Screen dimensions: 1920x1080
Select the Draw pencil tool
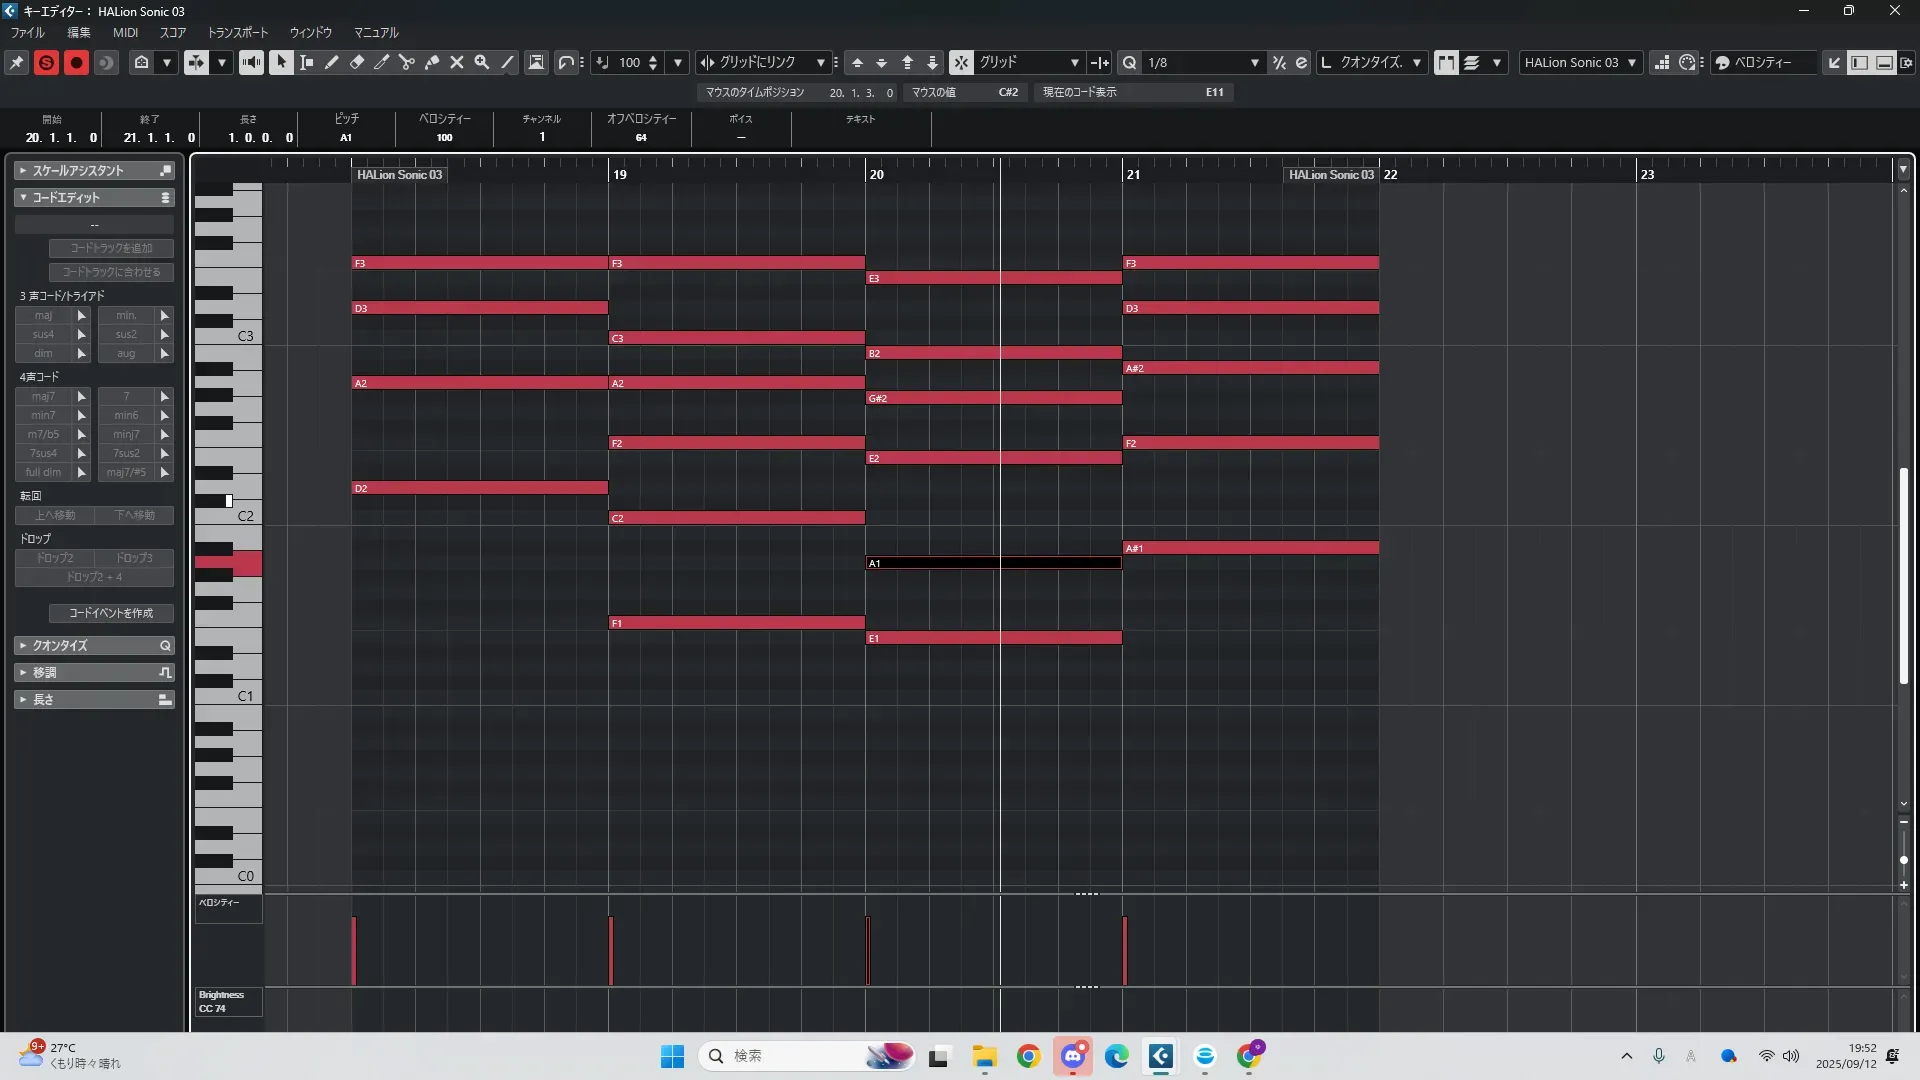pos(332,62)
